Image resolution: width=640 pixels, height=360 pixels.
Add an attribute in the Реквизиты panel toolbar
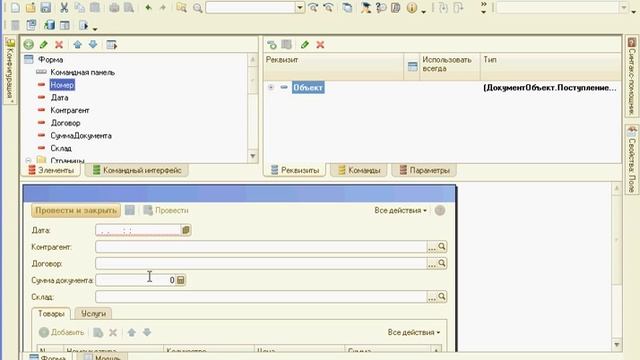272,44
